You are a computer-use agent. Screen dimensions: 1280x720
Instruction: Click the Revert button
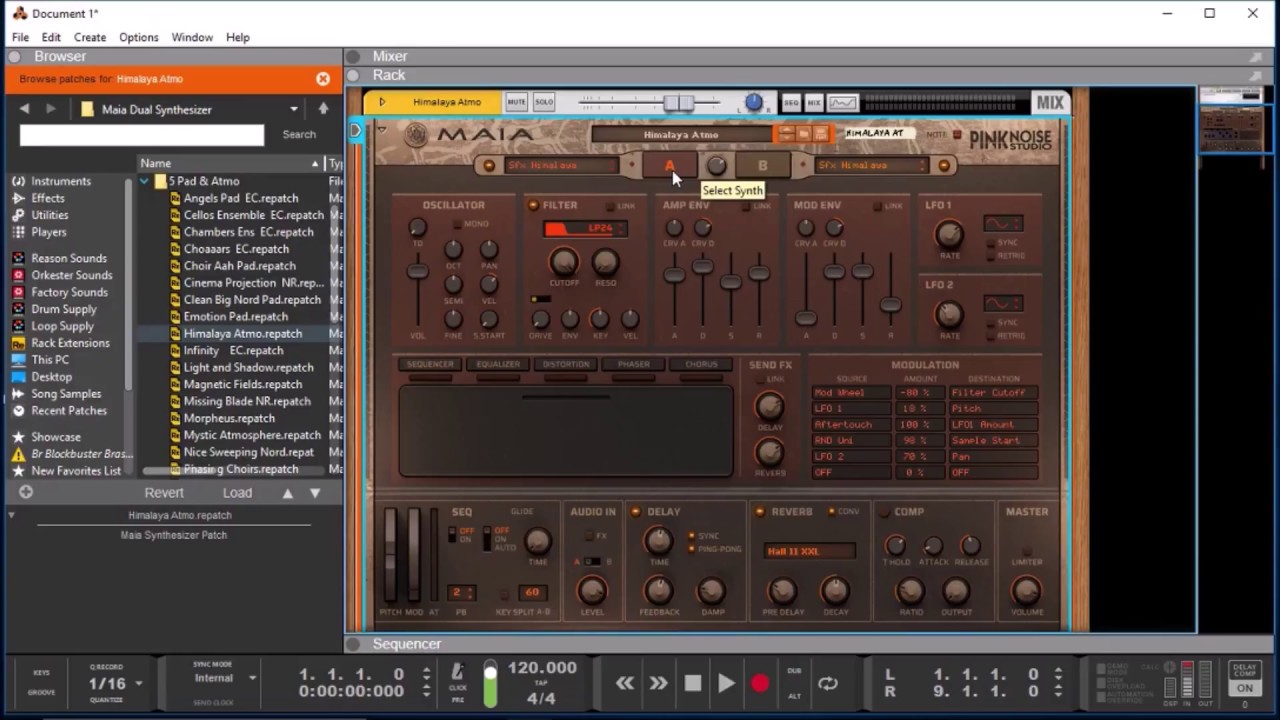[x=164, y=493]
